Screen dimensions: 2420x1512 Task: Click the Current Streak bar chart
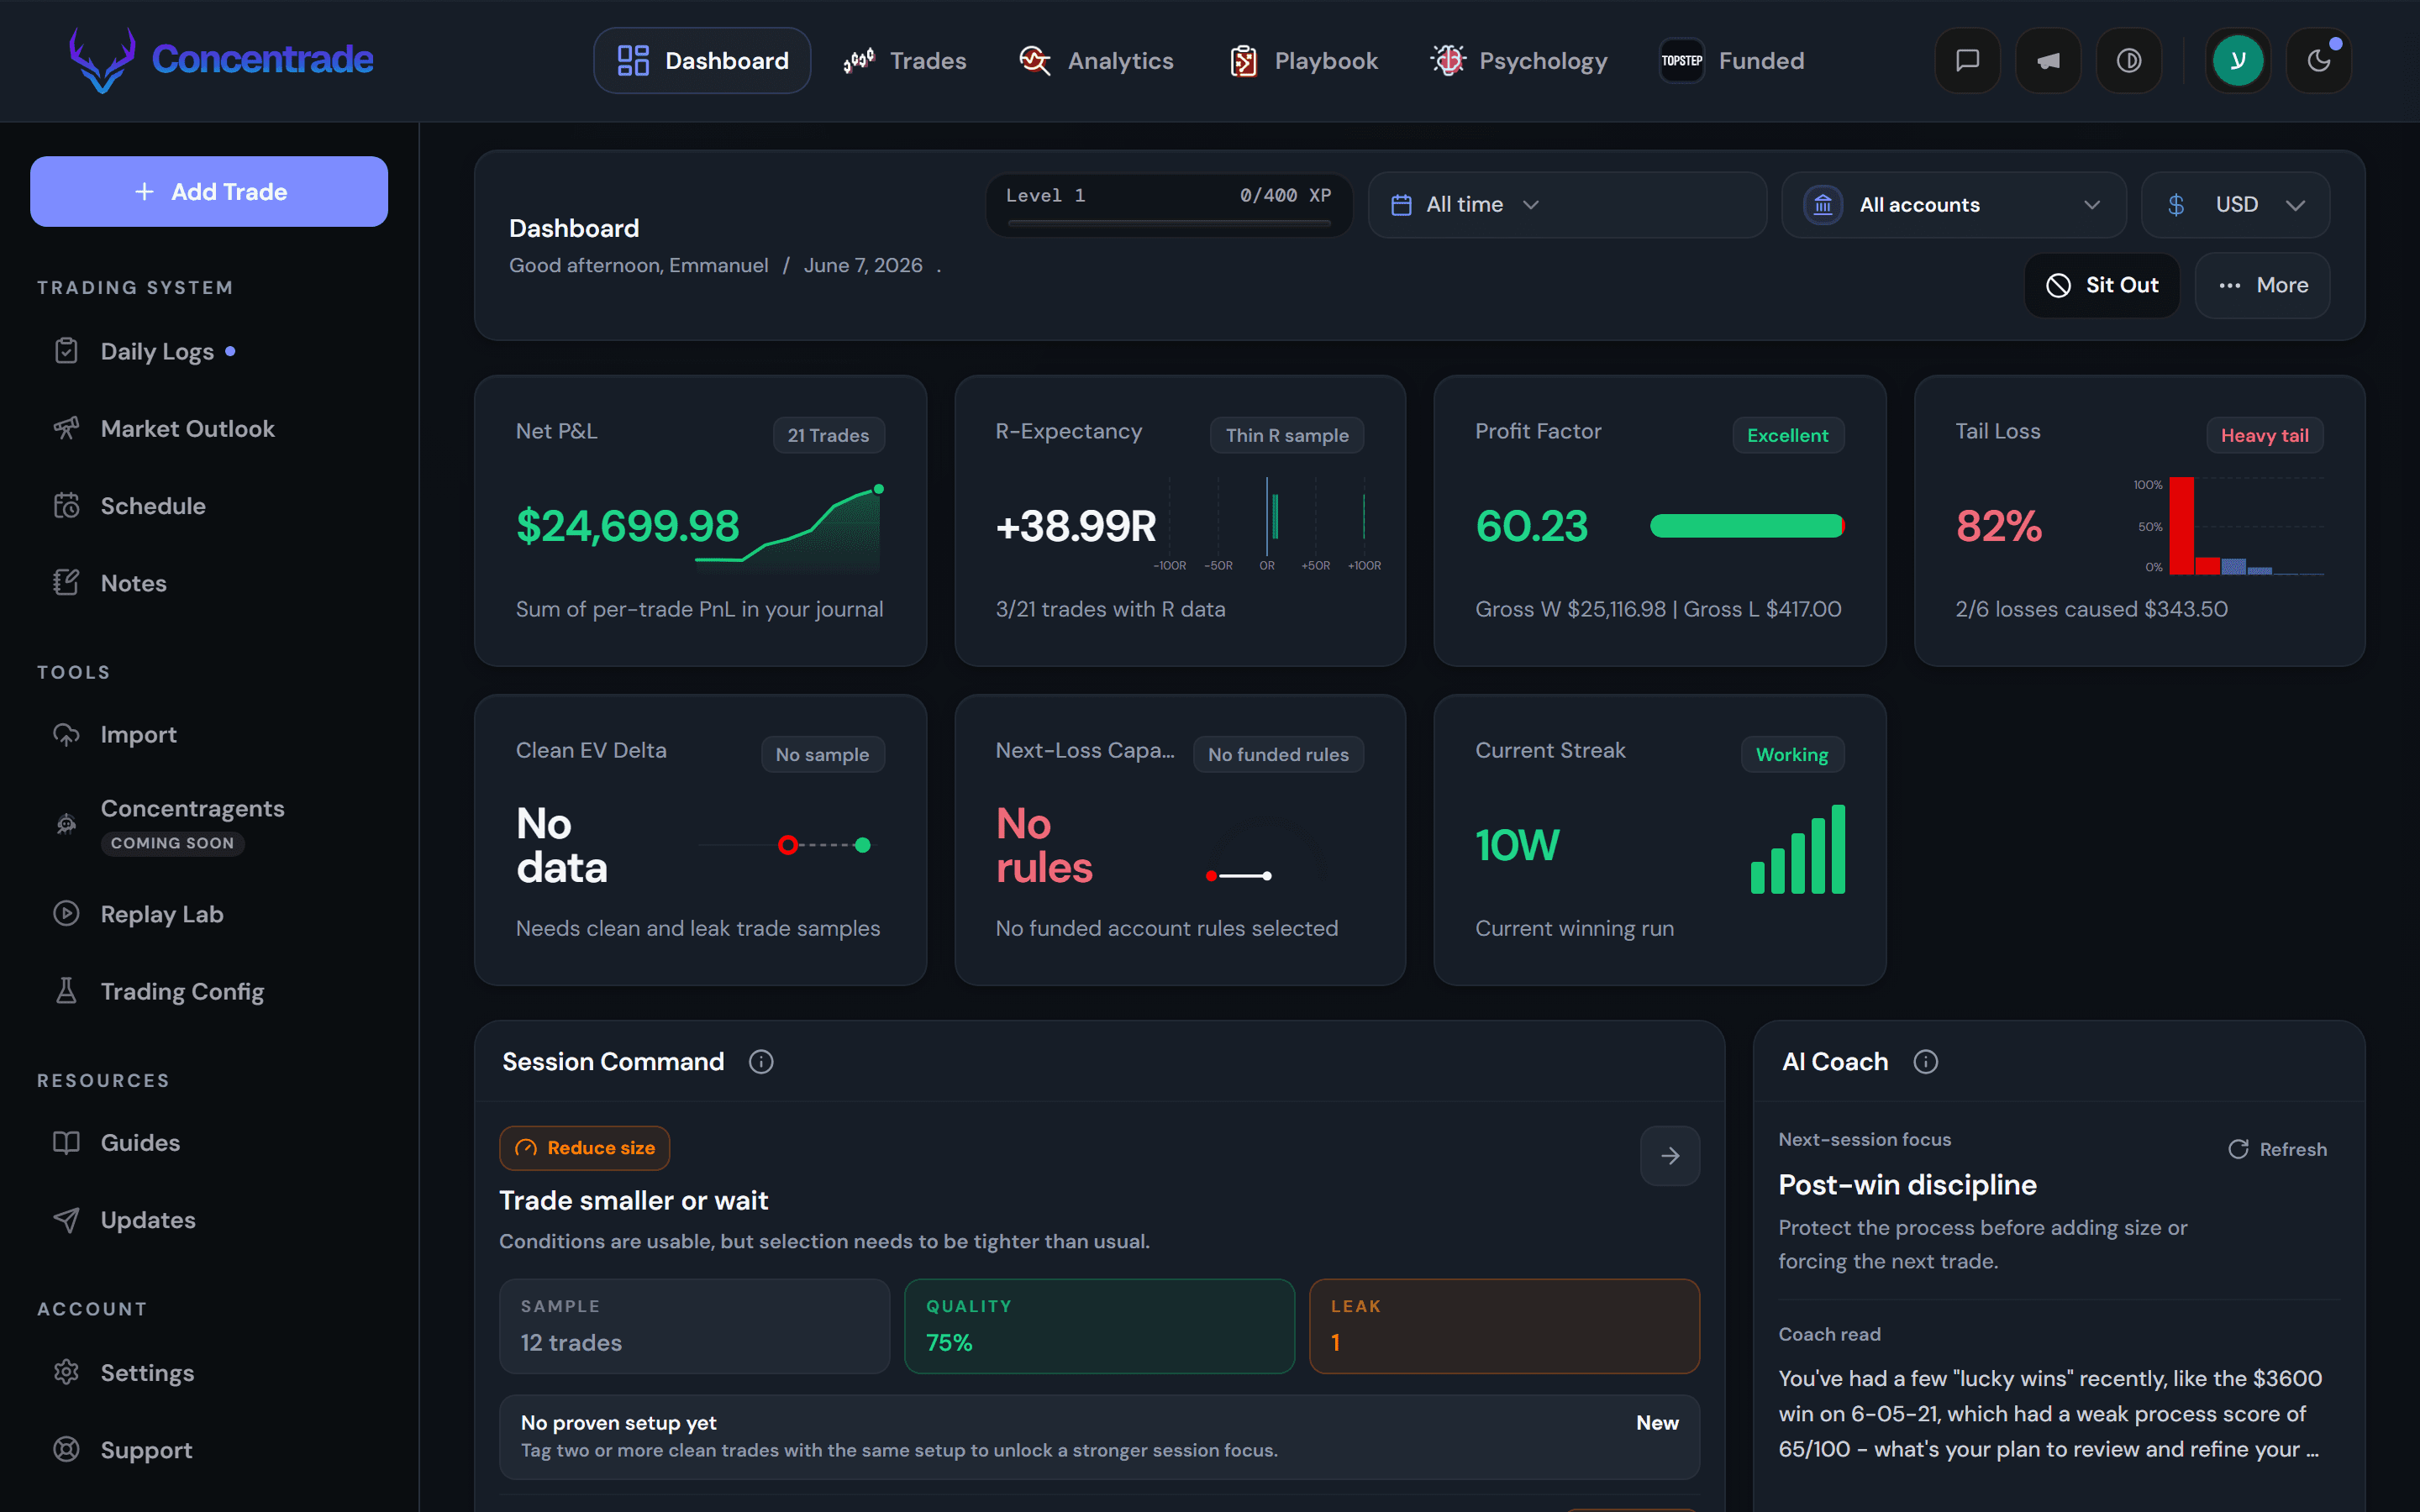[1797, 849]
